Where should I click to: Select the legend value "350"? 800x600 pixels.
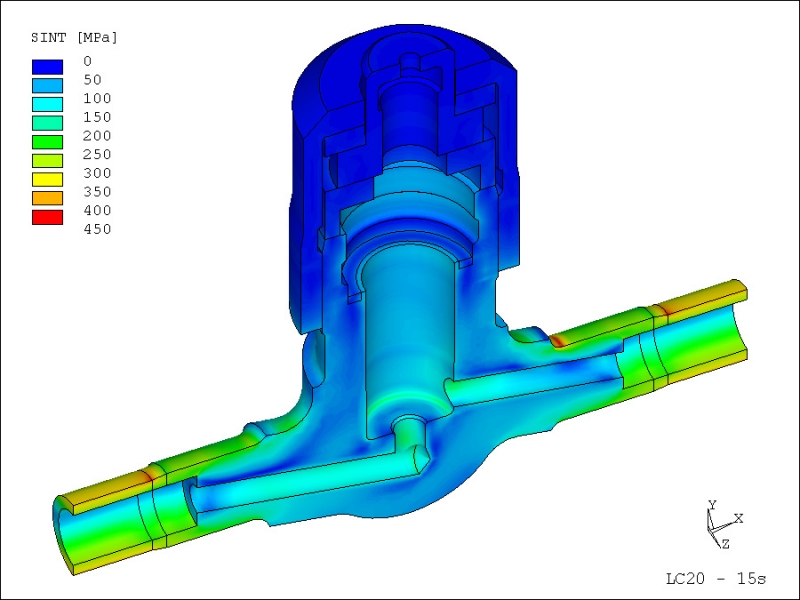coord(97,192)
